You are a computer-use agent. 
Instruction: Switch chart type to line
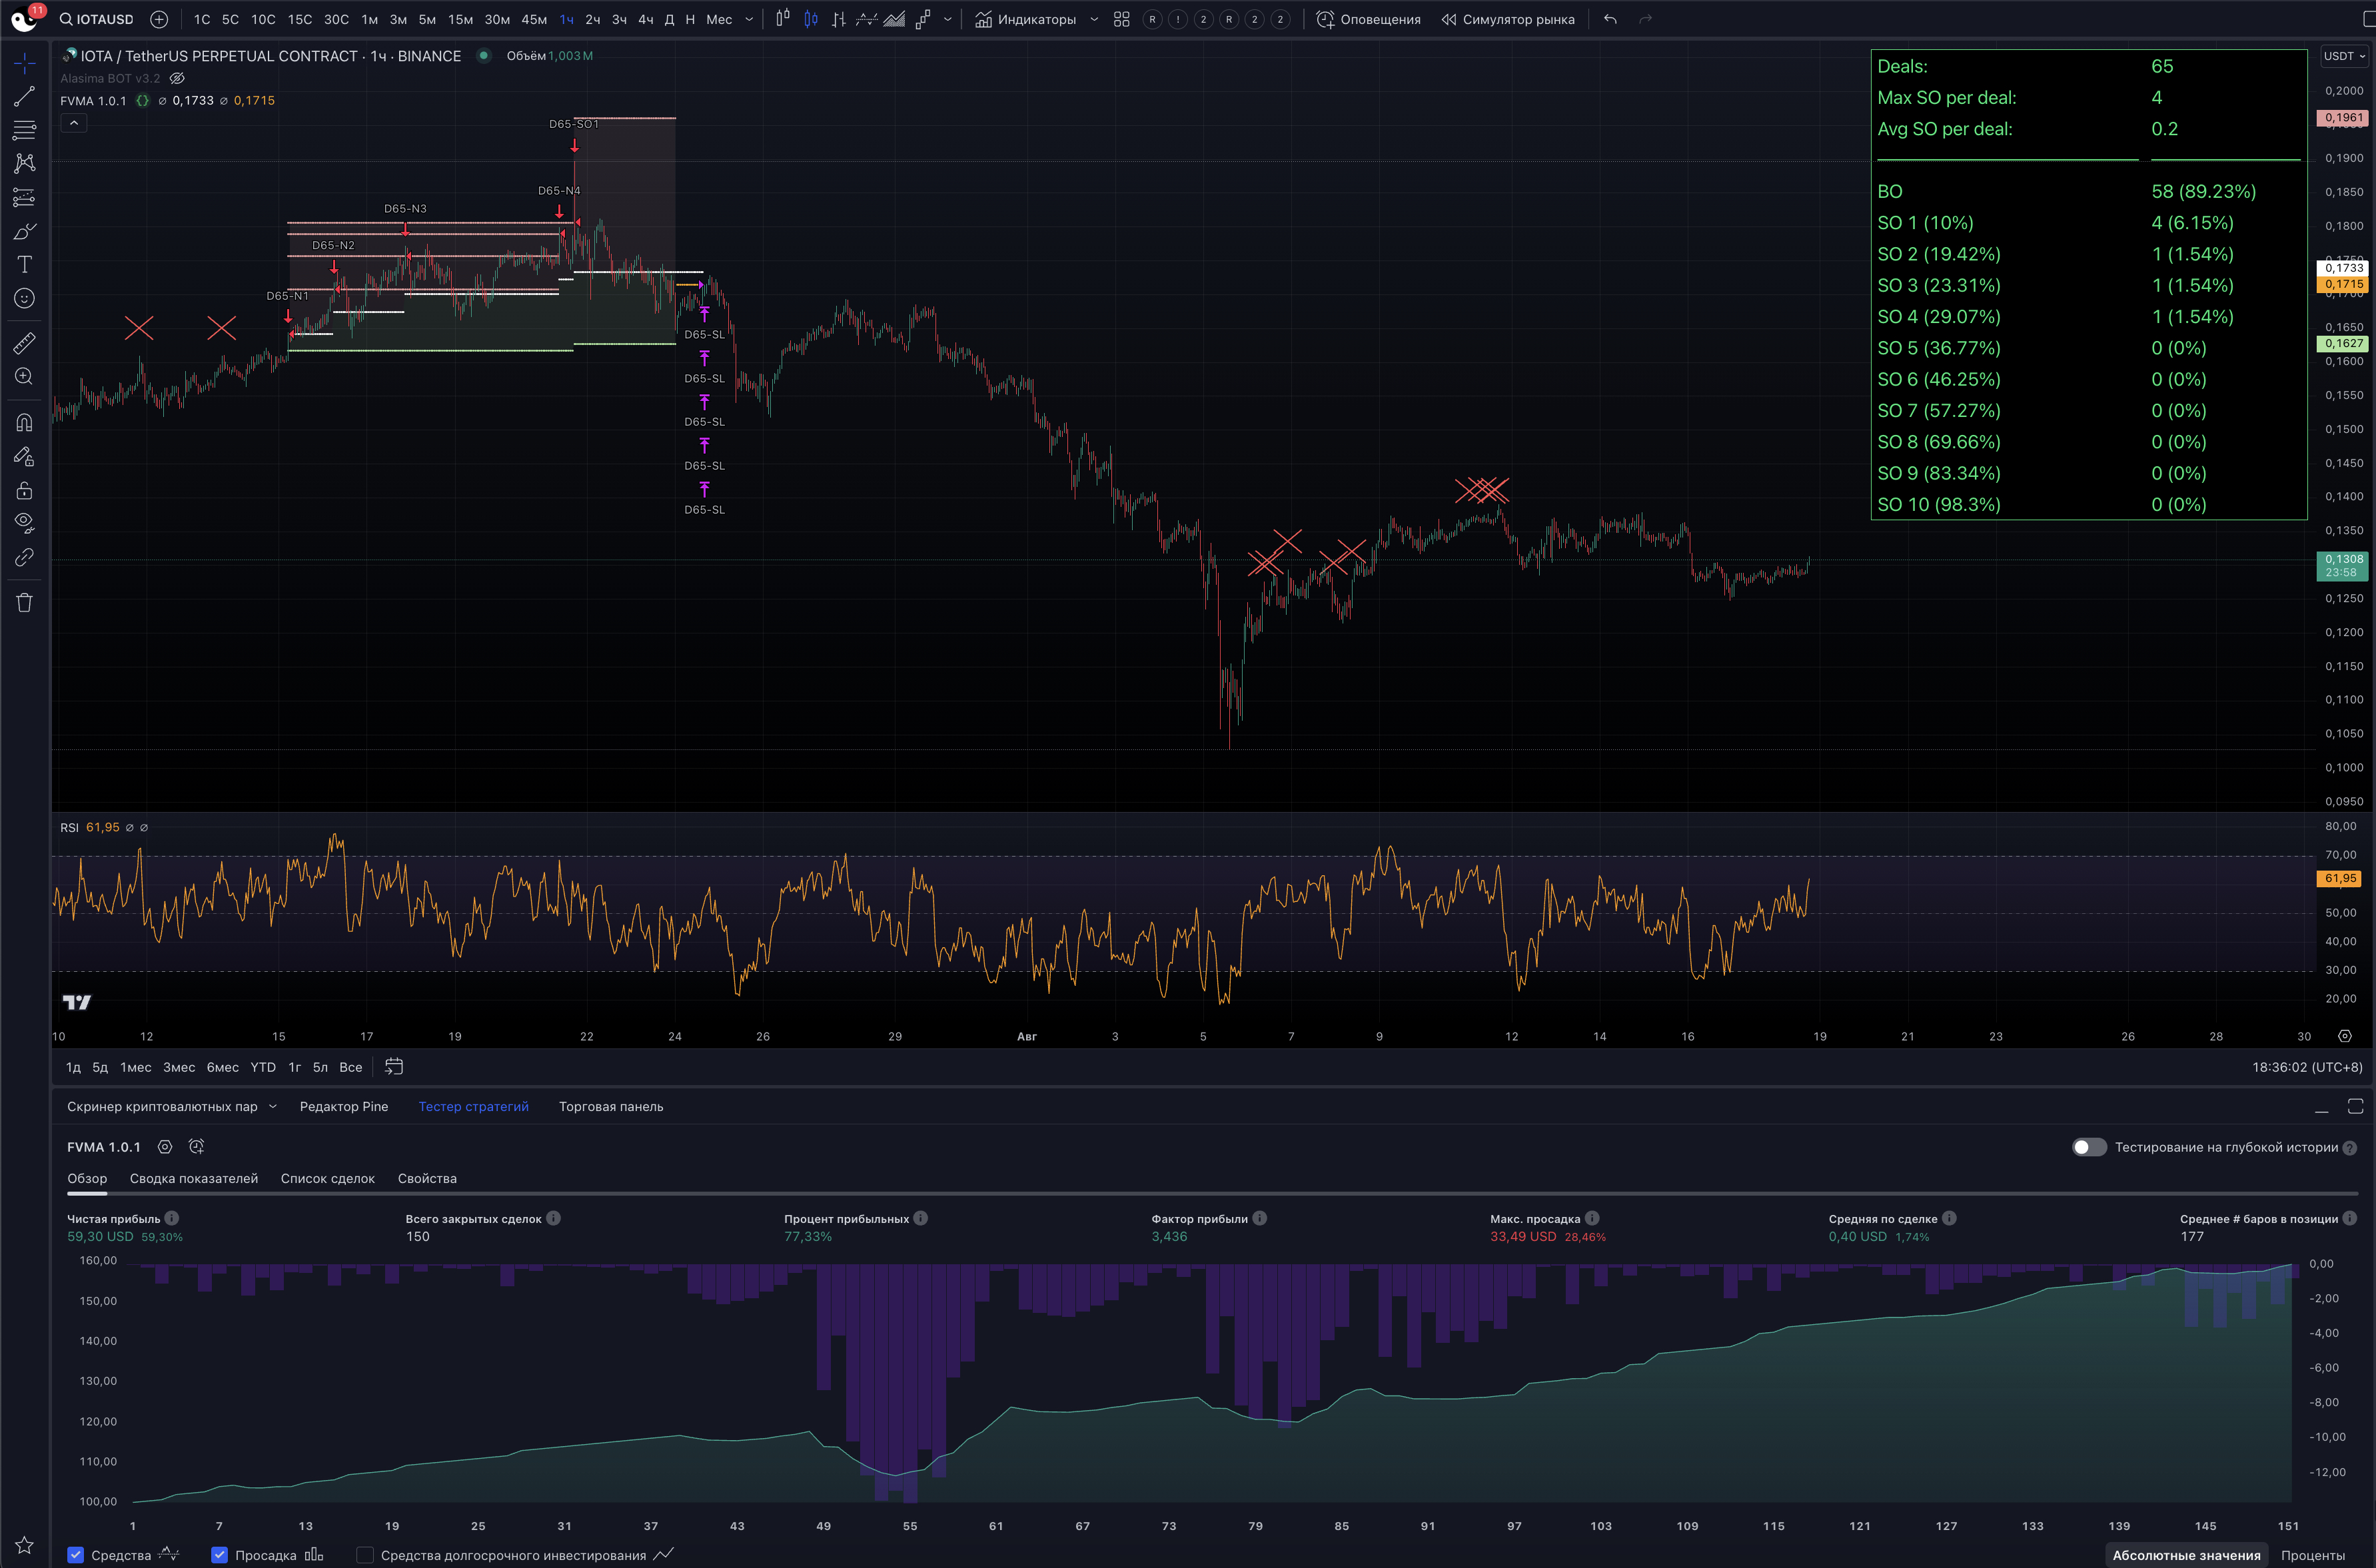867,19
